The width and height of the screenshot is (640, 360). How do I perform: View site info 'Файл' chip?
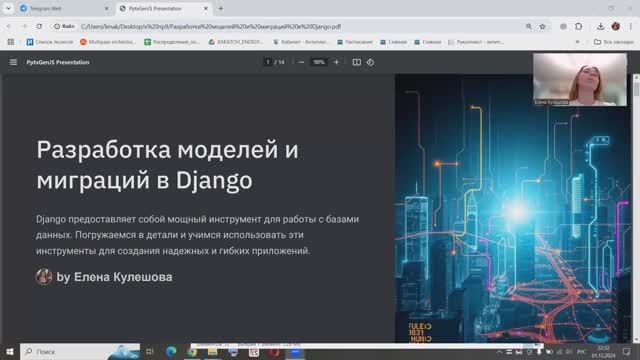tap(64, 27)
